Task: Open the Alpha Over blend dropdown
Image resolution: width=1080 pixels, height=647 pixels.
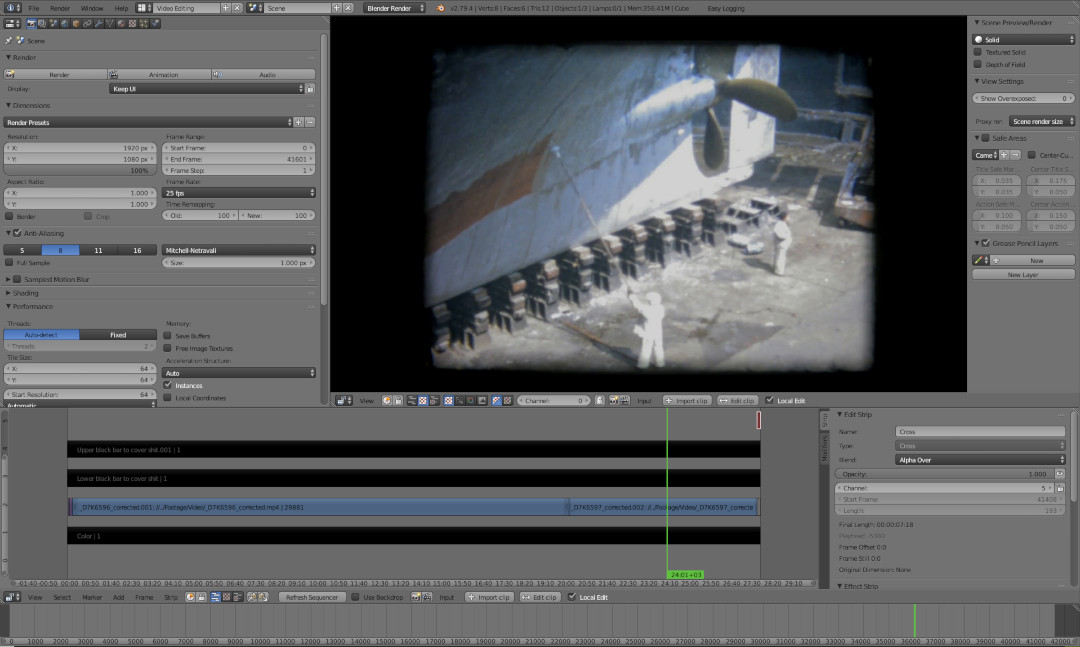Action: (x=980, y=460)
